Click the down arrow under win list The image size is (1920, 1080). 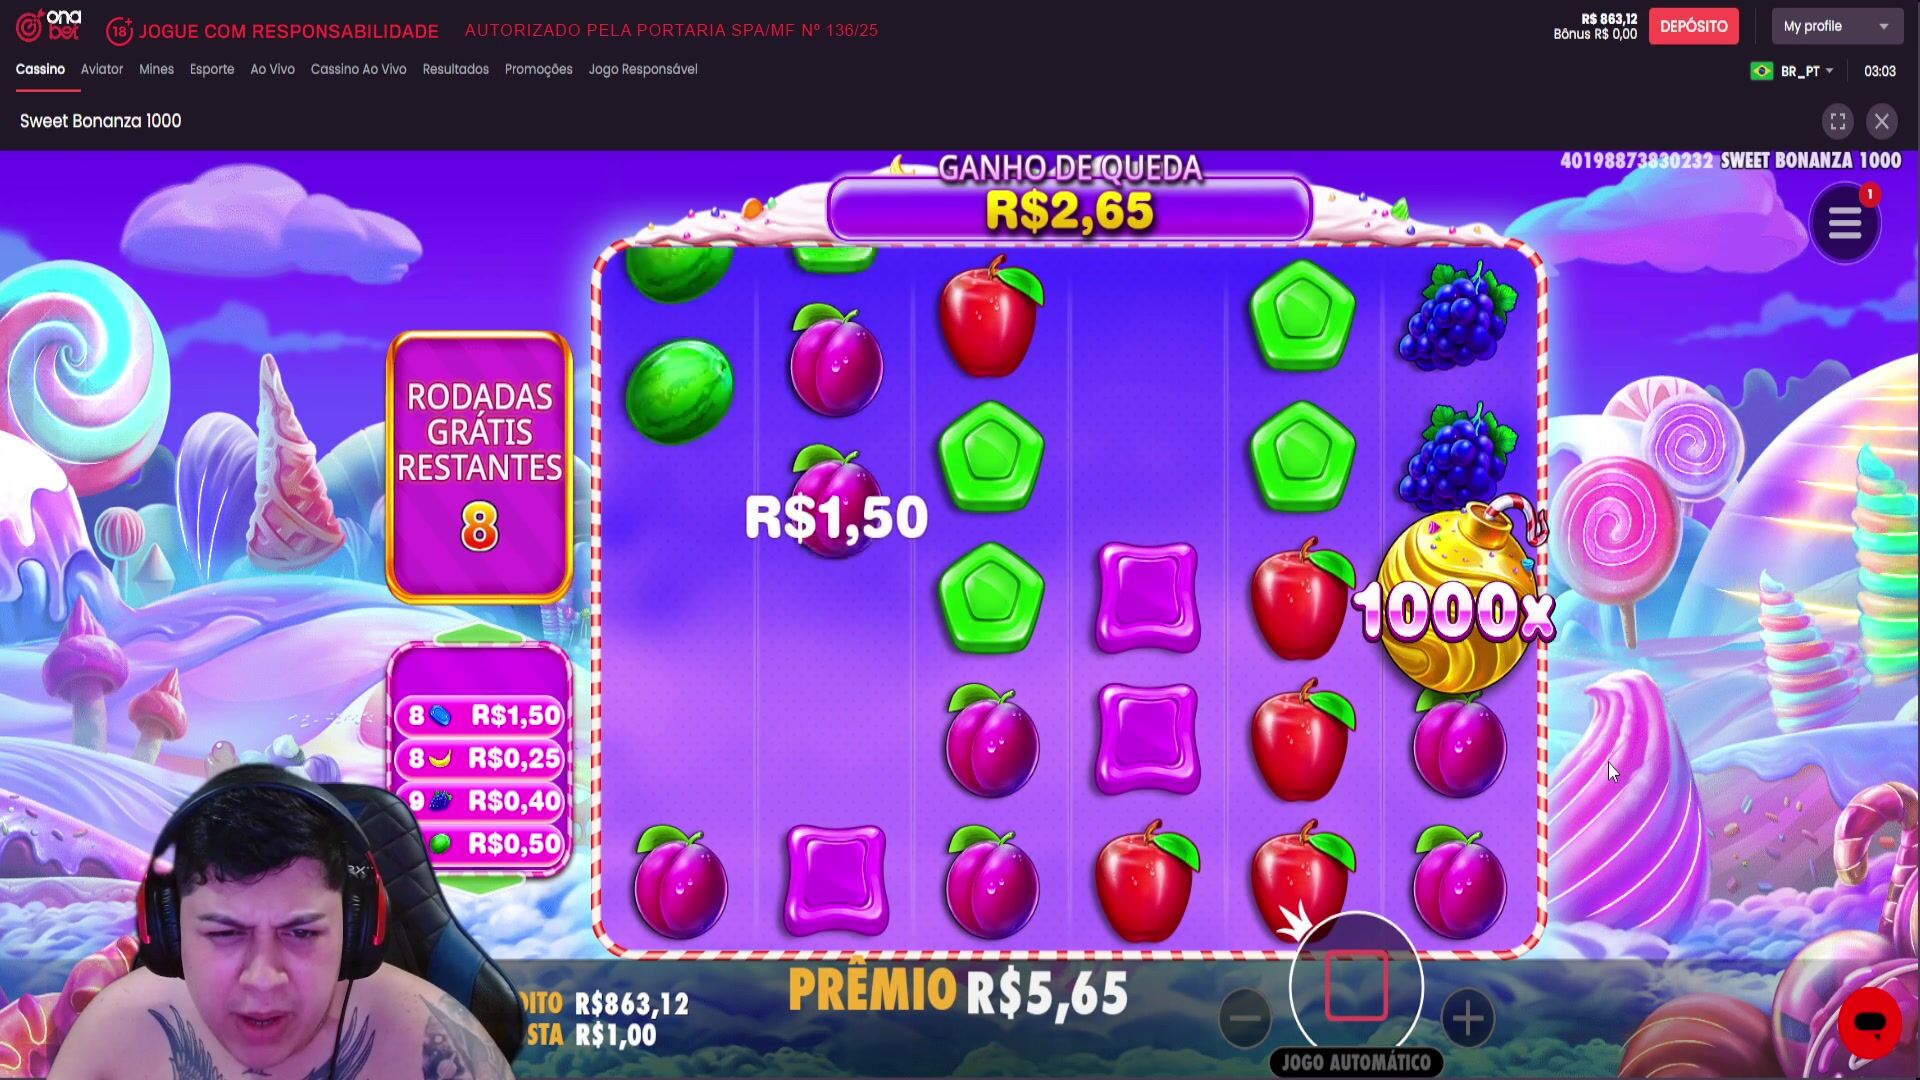click(x=481, y=885)
